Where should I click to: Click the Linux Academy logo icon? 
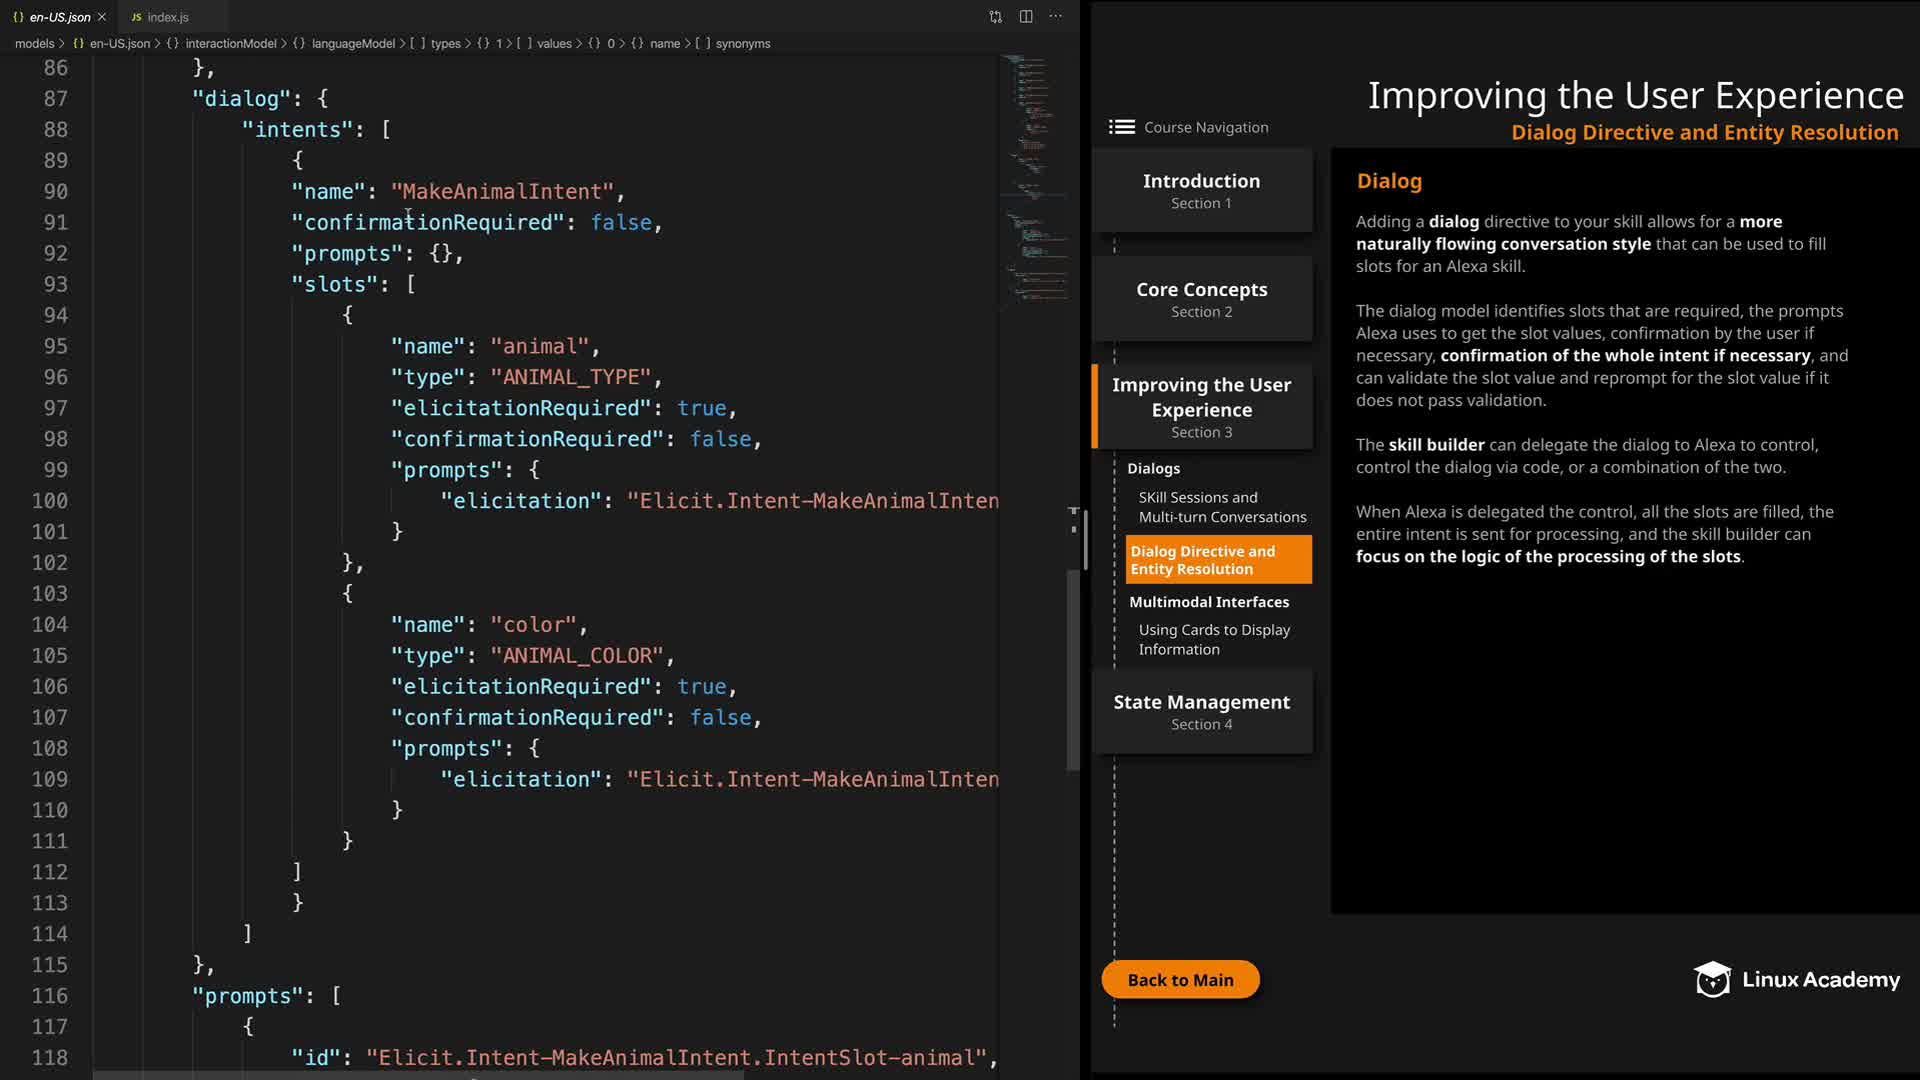[1712, 980]
